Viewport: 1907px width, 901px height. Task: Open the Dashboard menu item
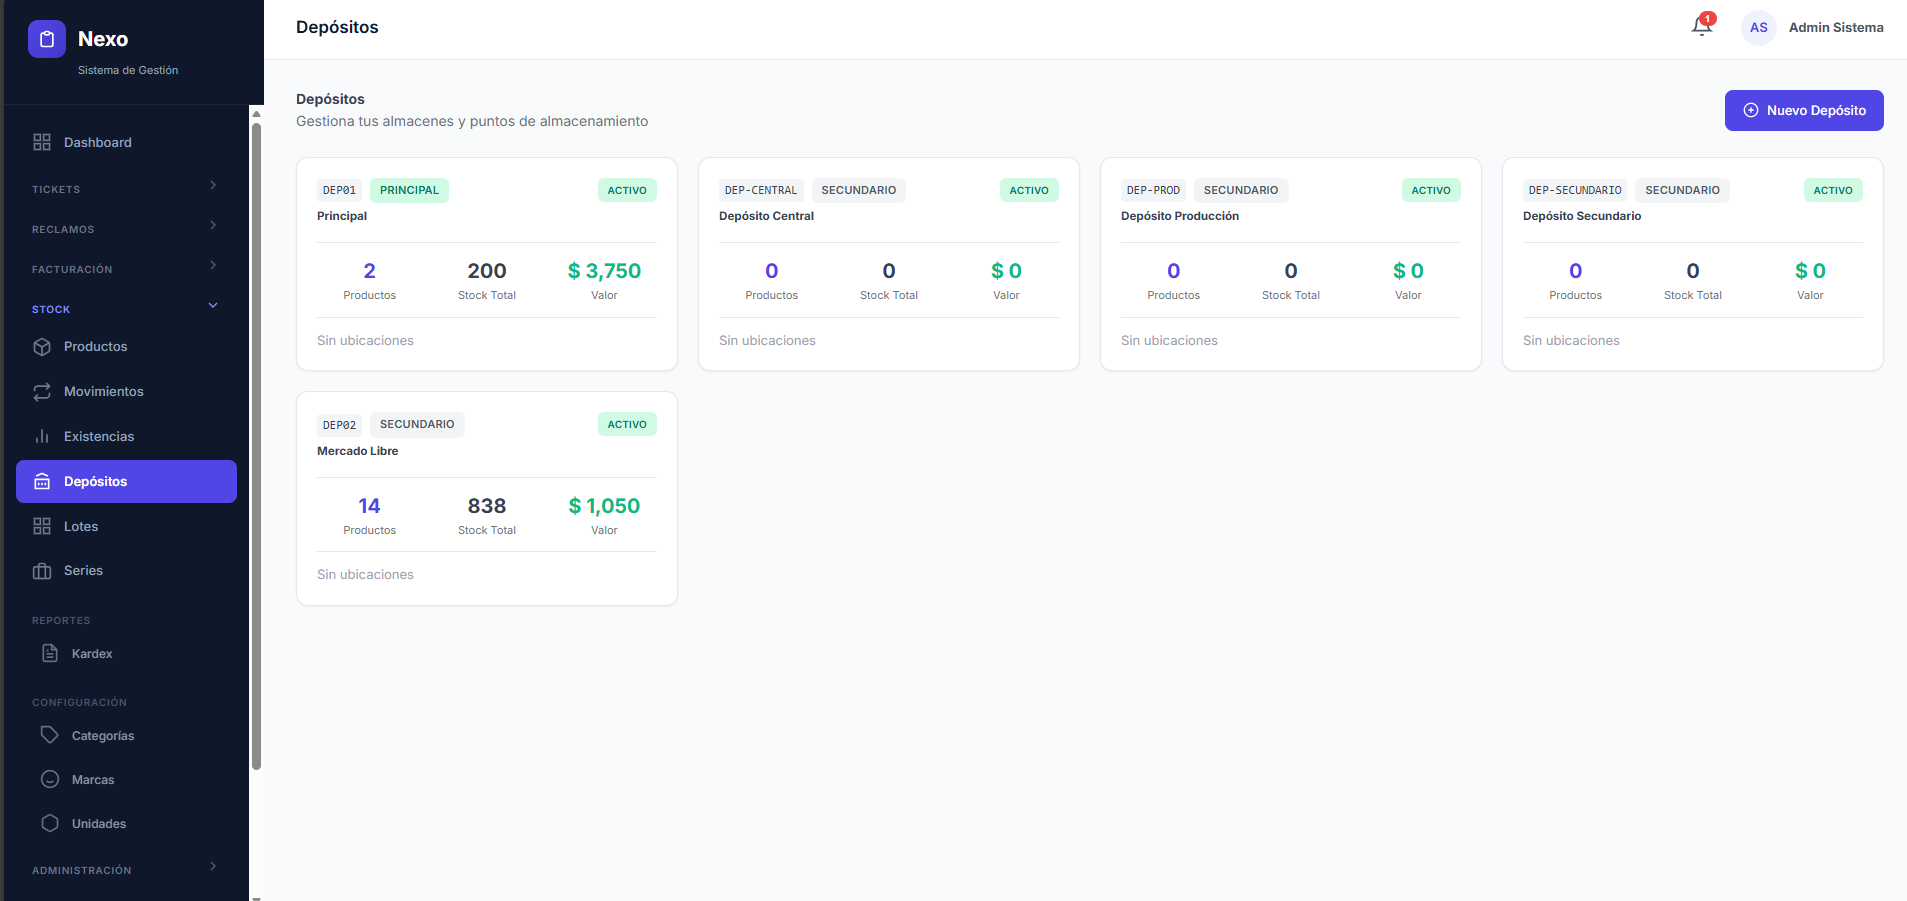[x=98, y=143]
